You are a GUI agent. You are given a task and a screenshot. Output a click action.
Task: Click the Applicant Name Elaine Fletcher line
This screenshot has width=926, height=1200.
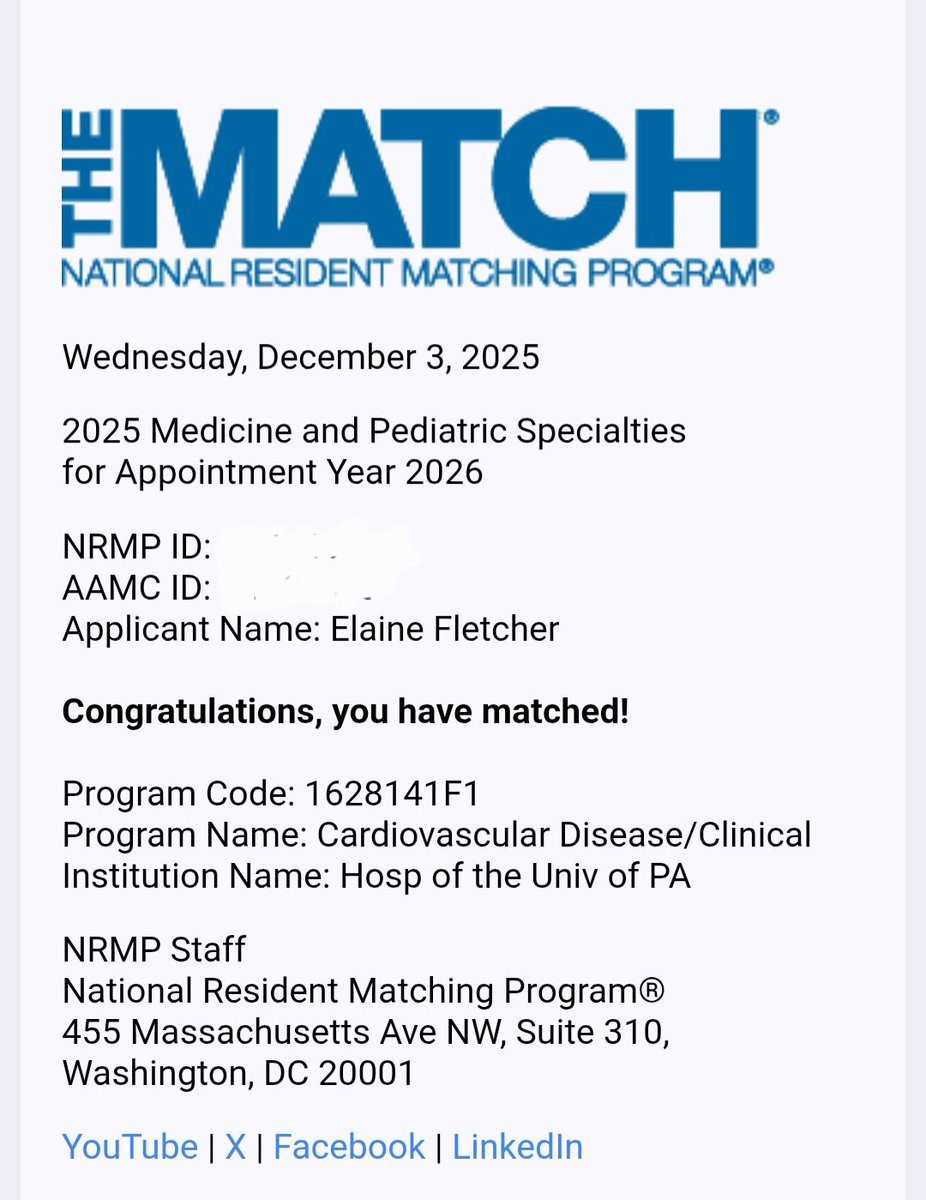(x=310, y=629)
